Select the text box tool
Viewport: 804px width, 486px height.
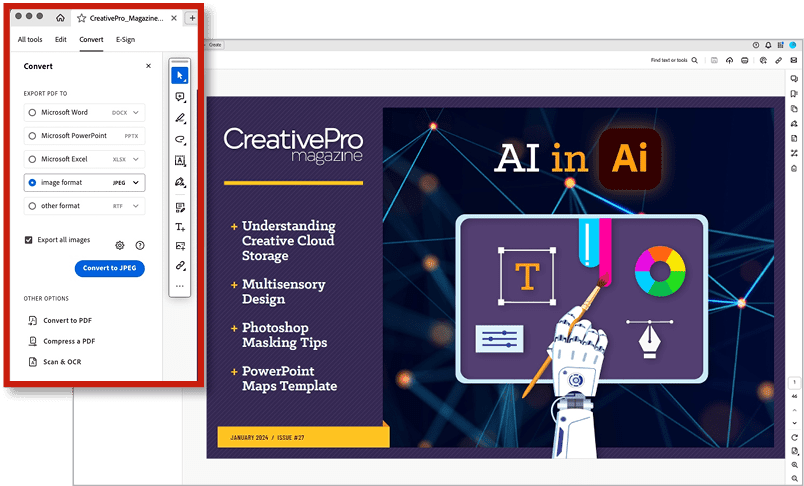[x=179, y=160]
